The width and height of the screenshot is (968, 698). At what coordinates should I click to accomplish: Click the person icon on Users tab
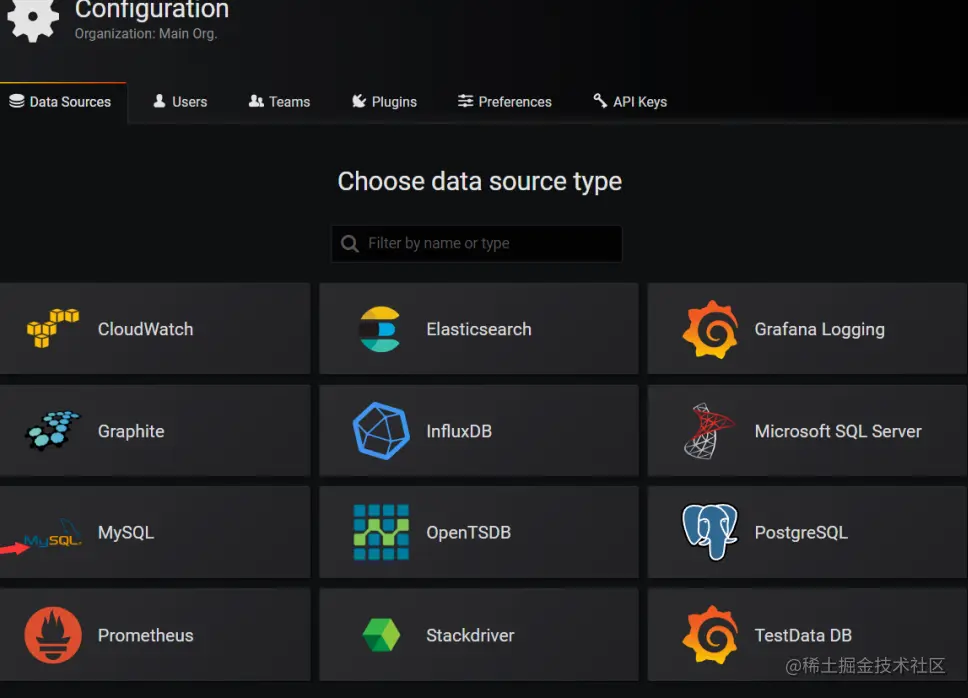[159, 101]
